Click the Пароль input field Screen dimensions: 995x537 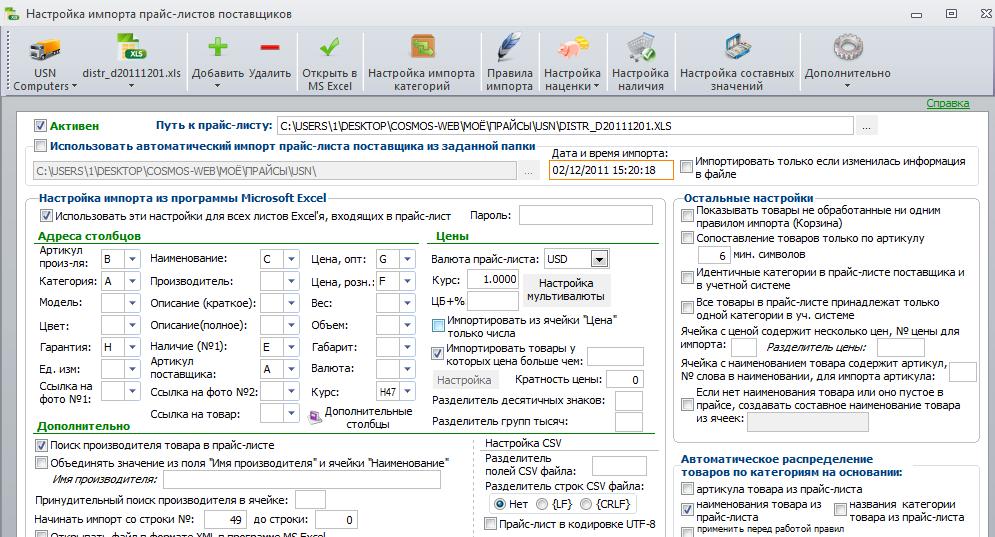(x=586, y=215)
